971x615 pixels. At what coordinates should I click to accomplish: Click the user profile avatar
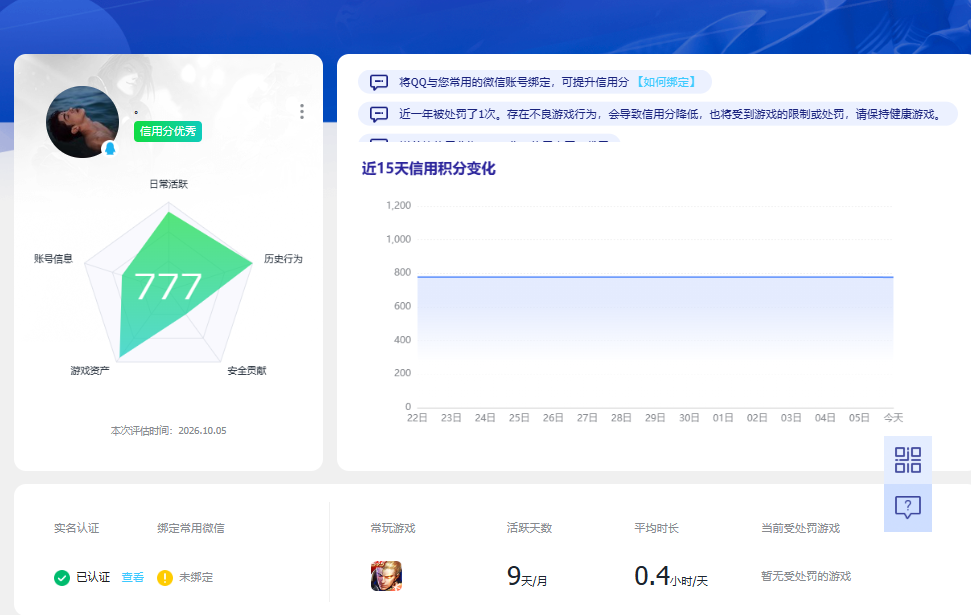(82, 122)
